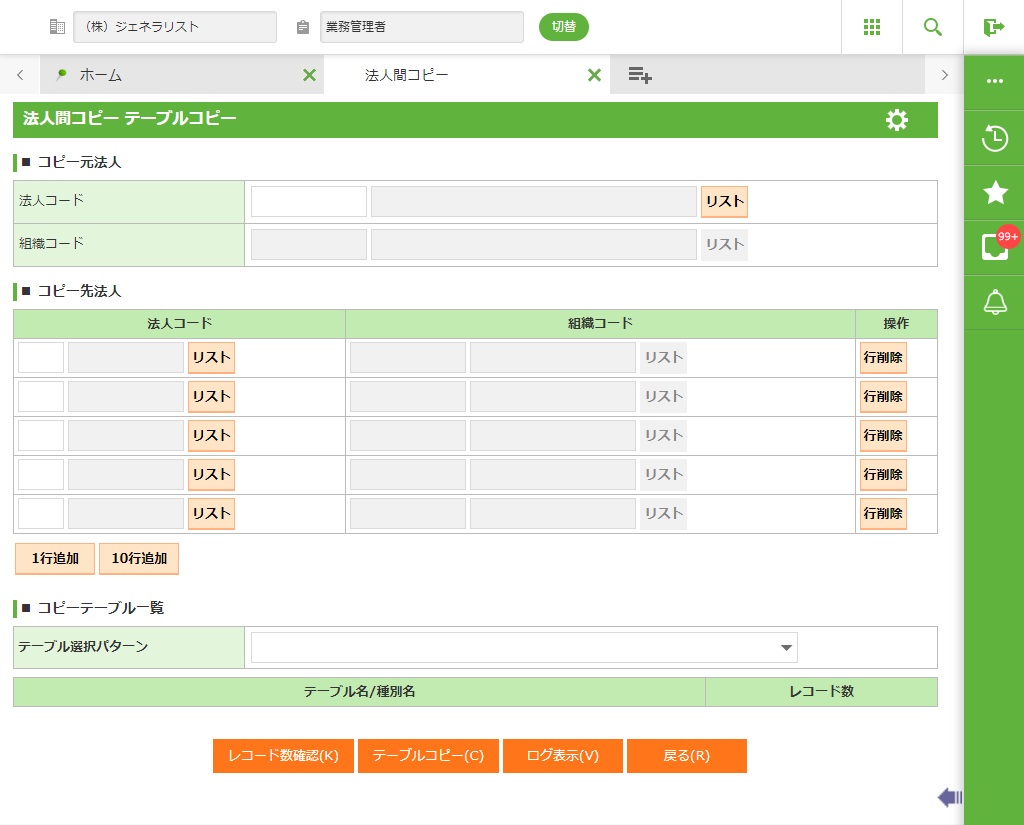
Task: Click the コピー元法人 法人コード input field
Action: (x=308, y=201)
